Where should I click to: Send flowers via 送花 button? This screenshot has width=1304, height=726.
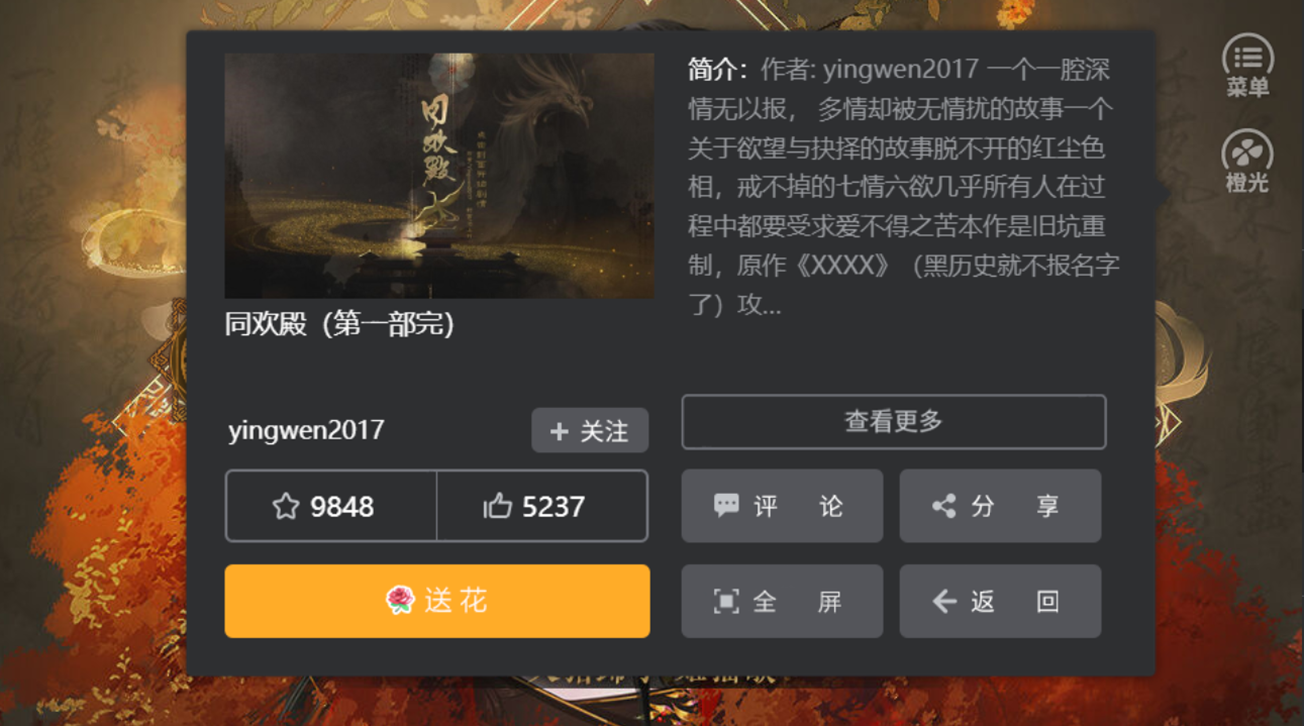(x=437, y=601)
